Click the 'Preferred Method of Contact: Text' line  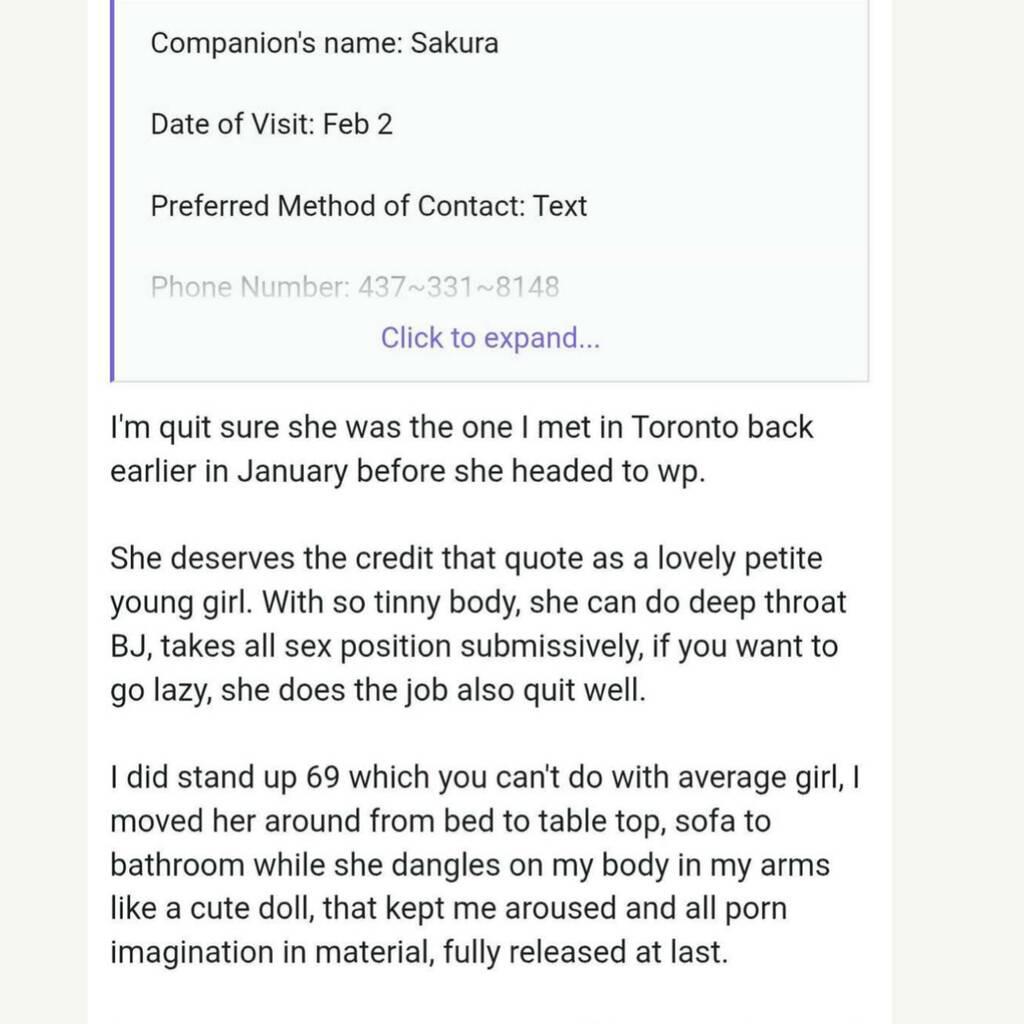coord(368,206)
